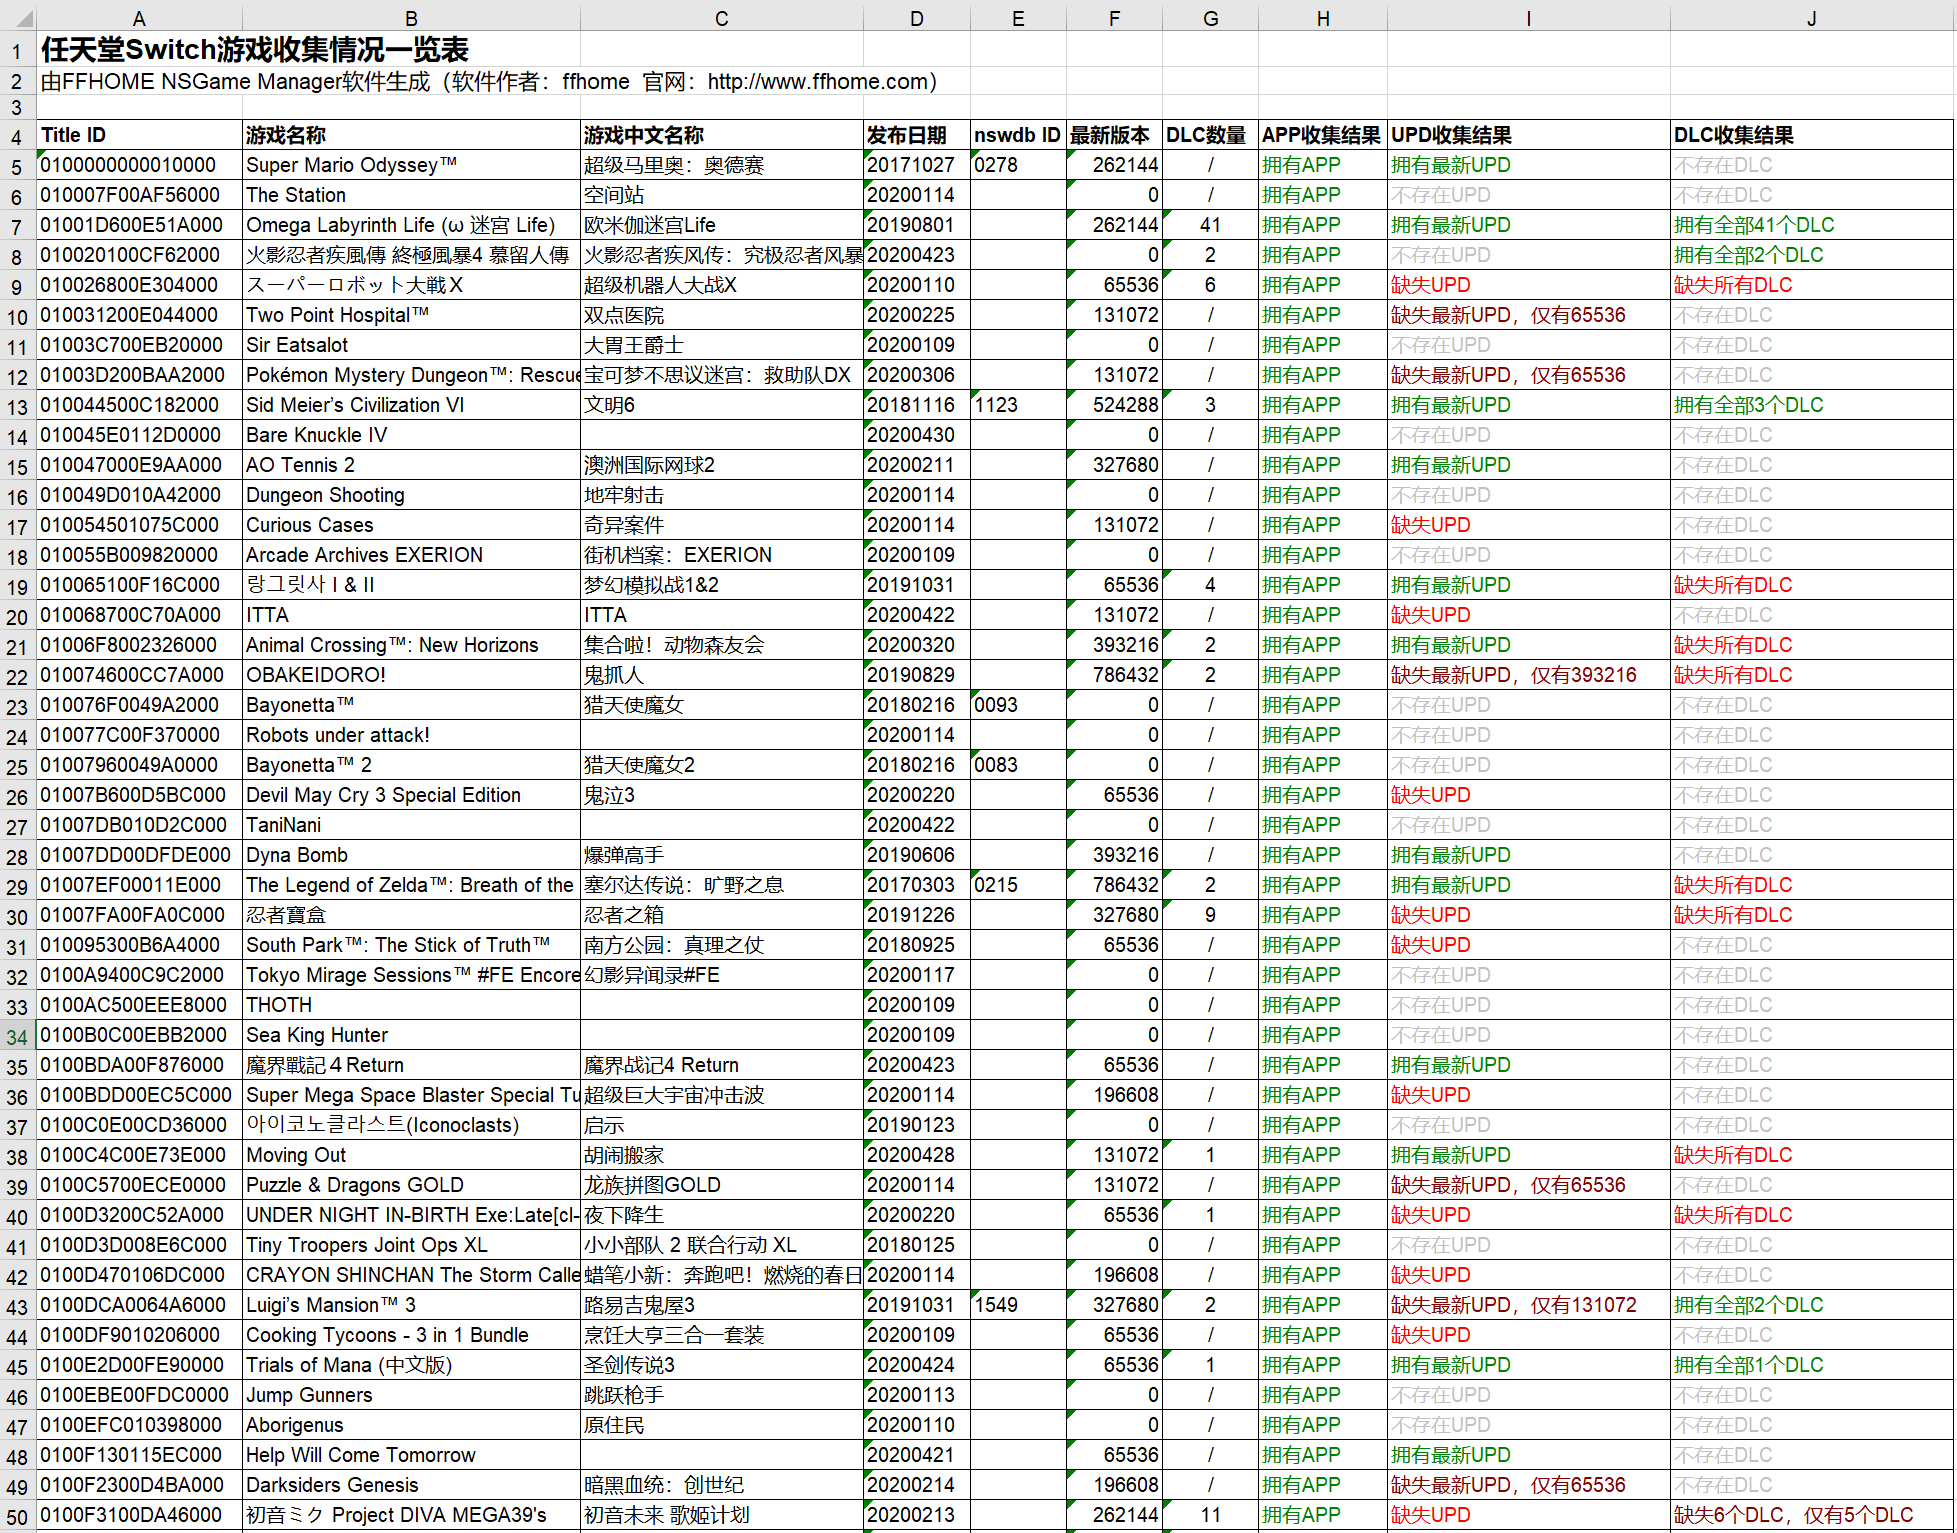The height and width of the screenshot is (1533, 1957).
Task: Select column A header
Action: tap(140, 18)
